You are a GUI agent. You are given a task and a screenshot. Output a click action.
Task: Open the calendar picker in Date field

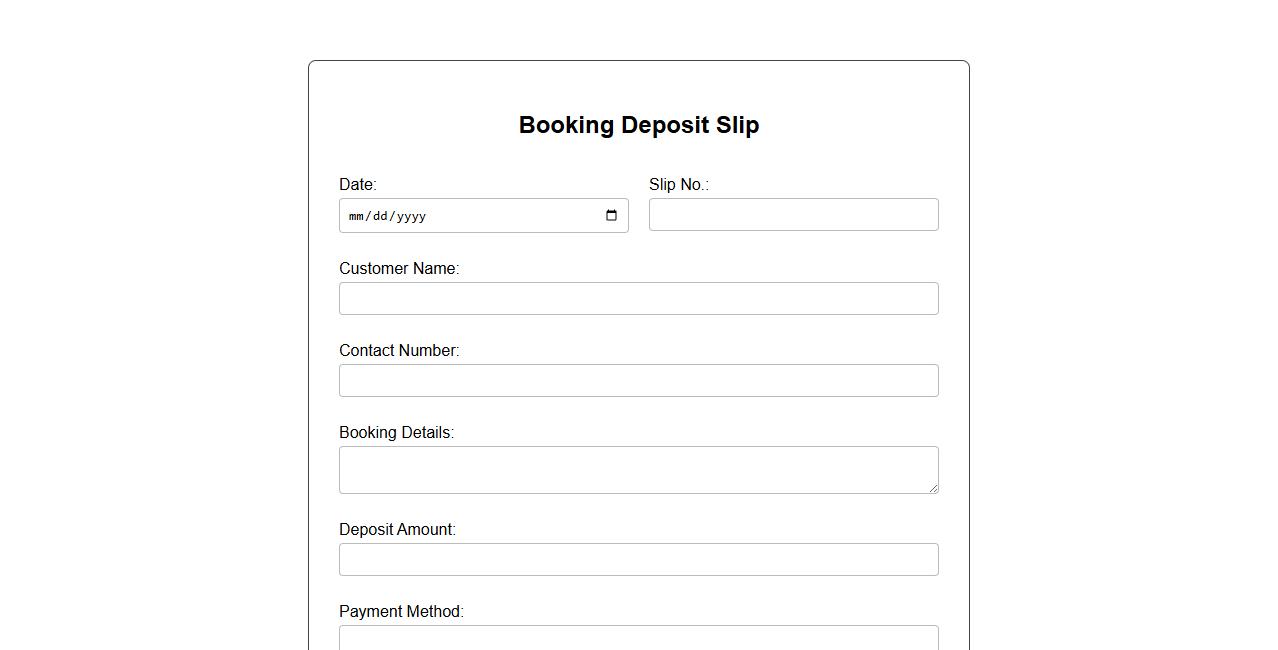pos(612,216)
